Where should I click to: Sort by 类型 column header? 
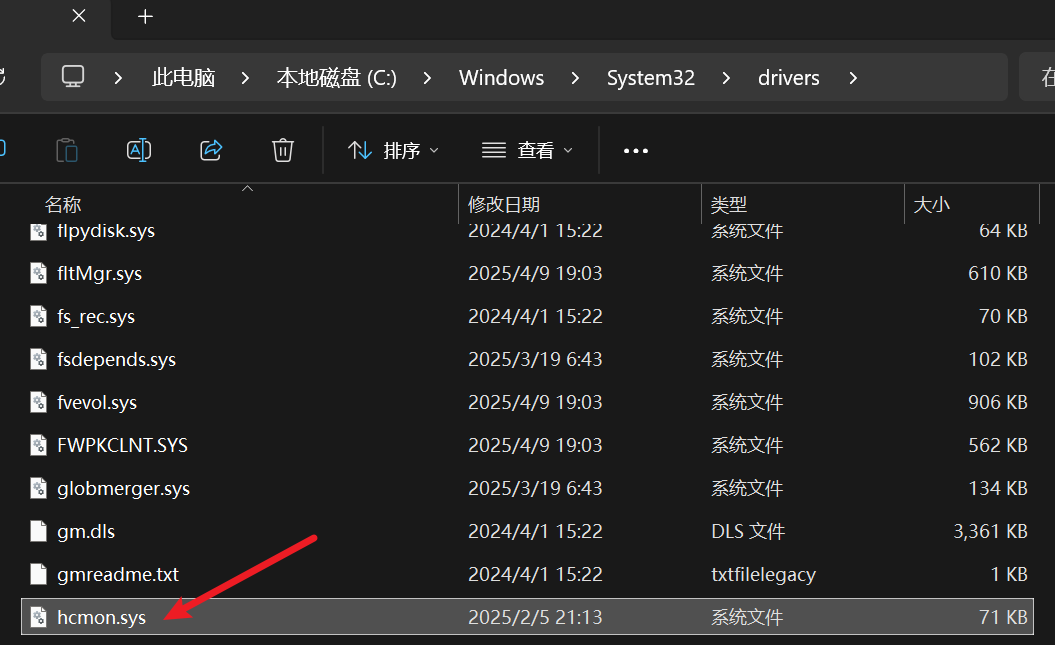(729, 204)
